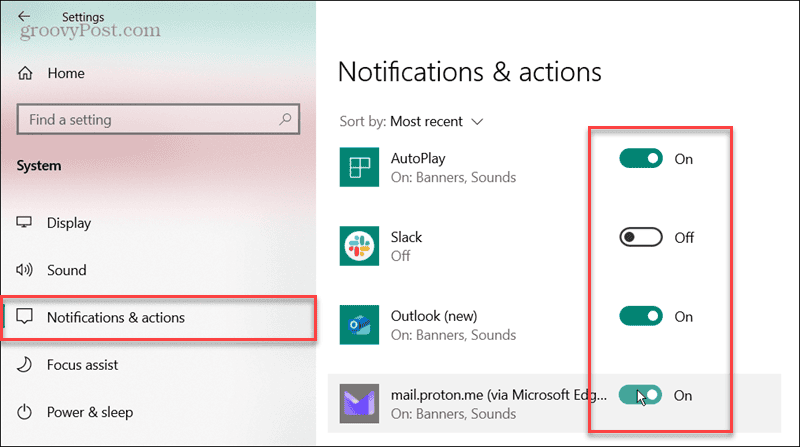
Task: Click the Notifications & actions speech bubble icon
Action: coord(24,317)
